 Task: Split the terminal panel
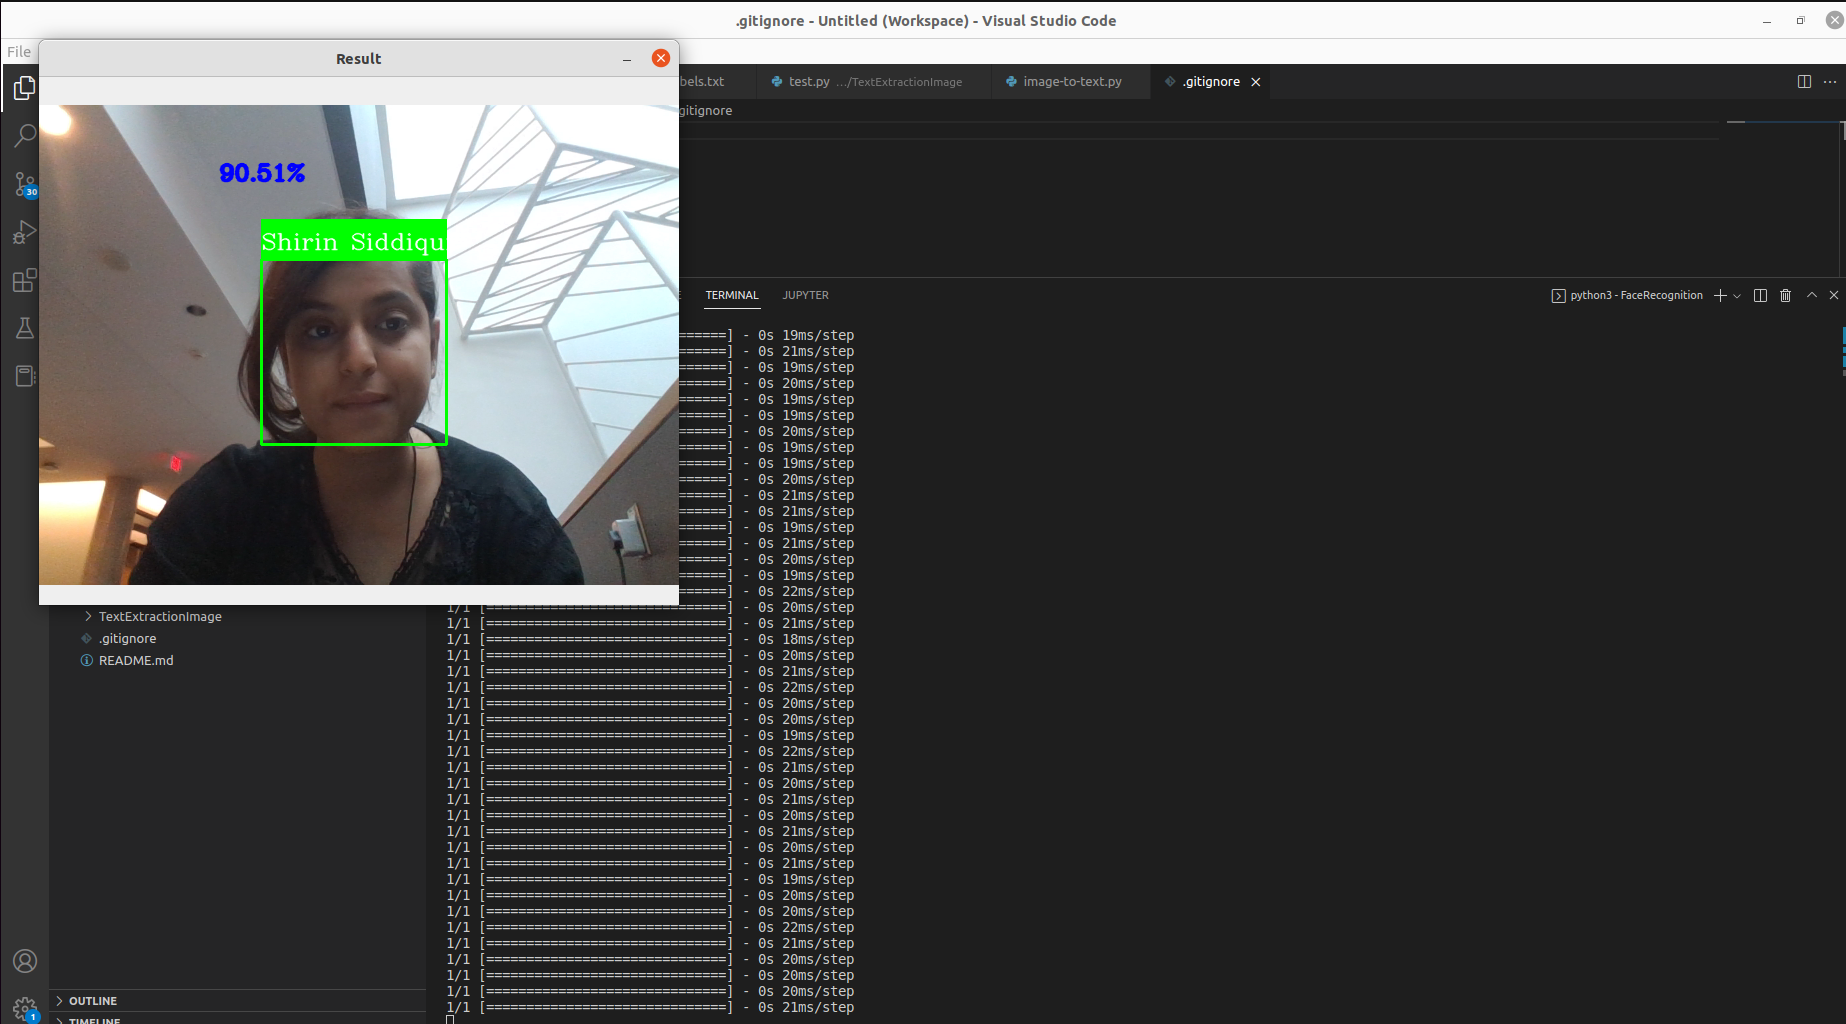coord(1760,295)
